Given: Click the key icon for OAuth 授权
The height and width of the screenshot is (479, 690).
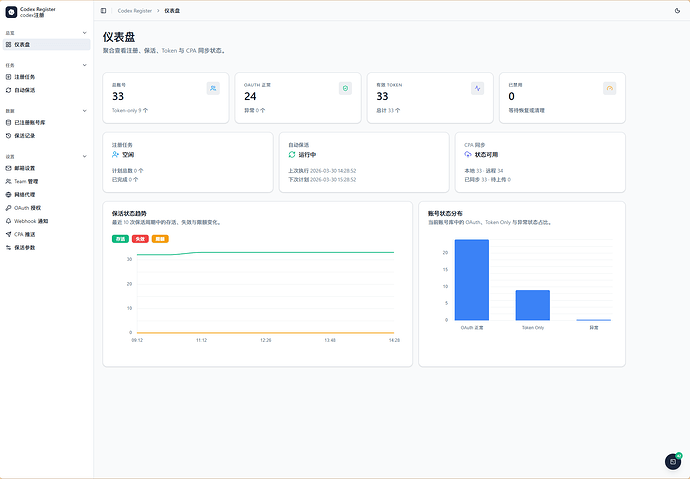Looking at the screenshot, I should pyautogui.click(x=8, y=208).
